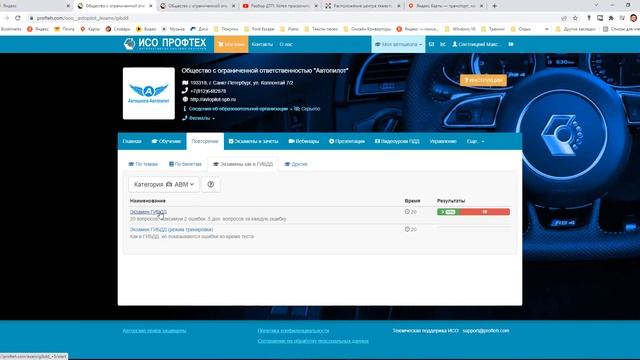Bookmark the page with the star icon

(x=576, y=18)
